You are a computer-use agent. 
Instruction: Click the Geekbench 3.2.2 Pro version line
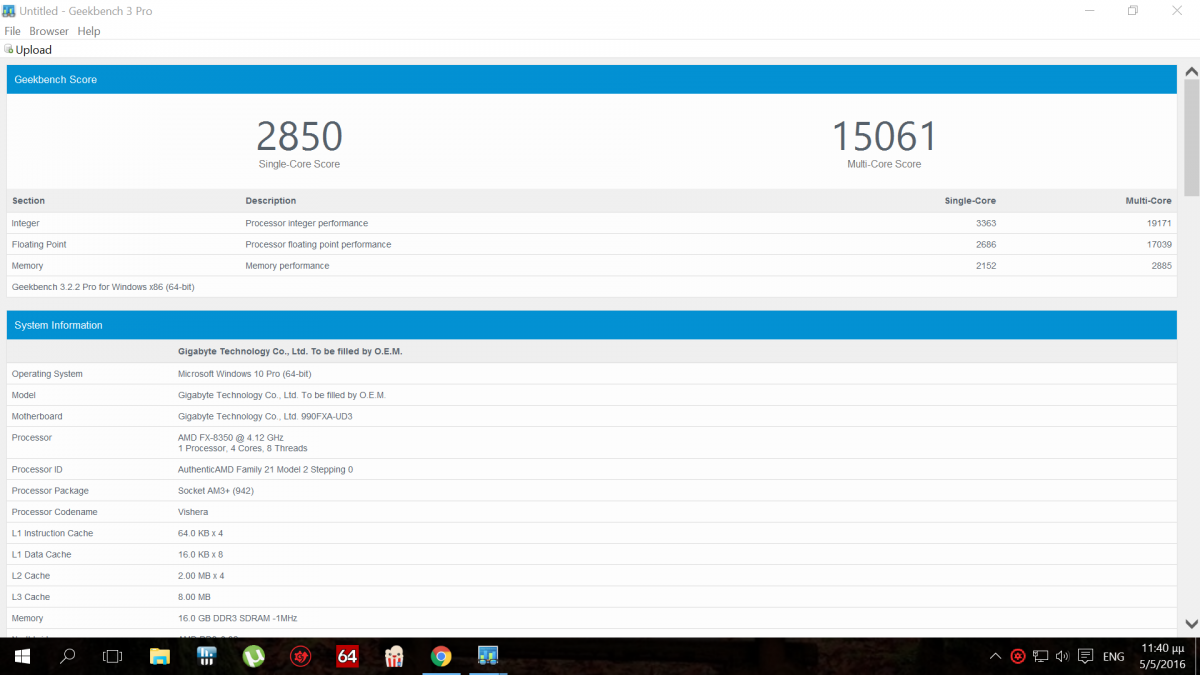click(103, 287)
